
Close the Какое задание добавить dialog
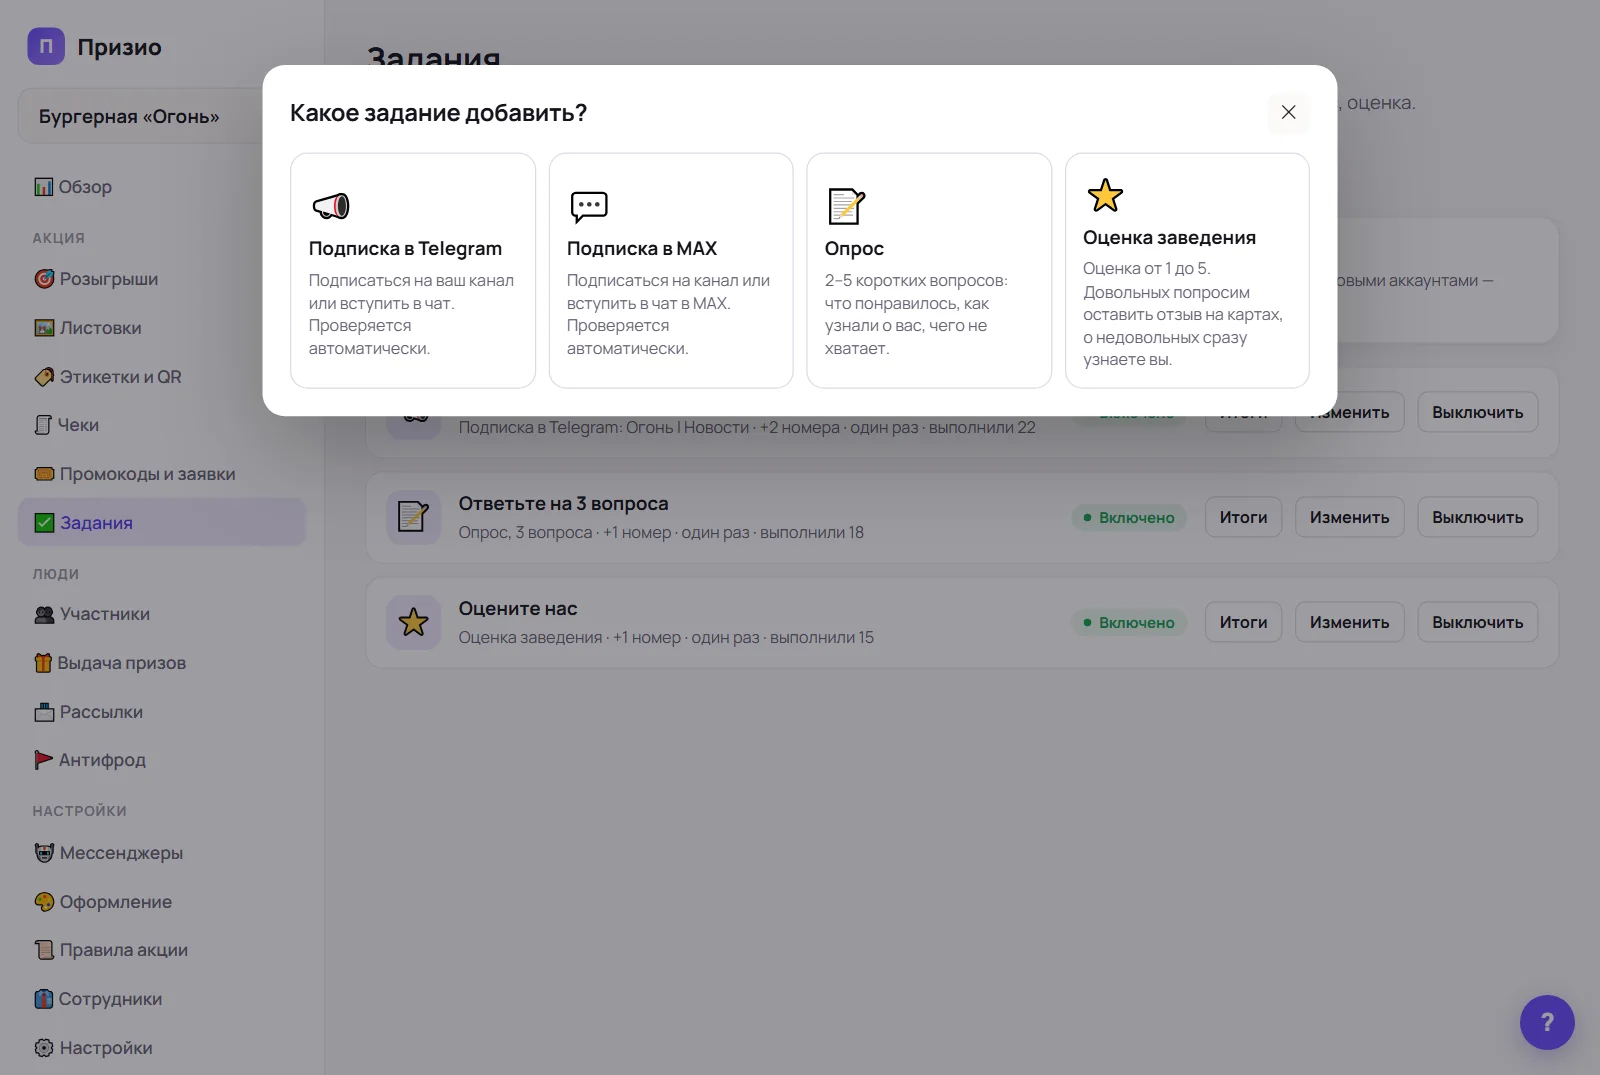[x=1288, y=112]
